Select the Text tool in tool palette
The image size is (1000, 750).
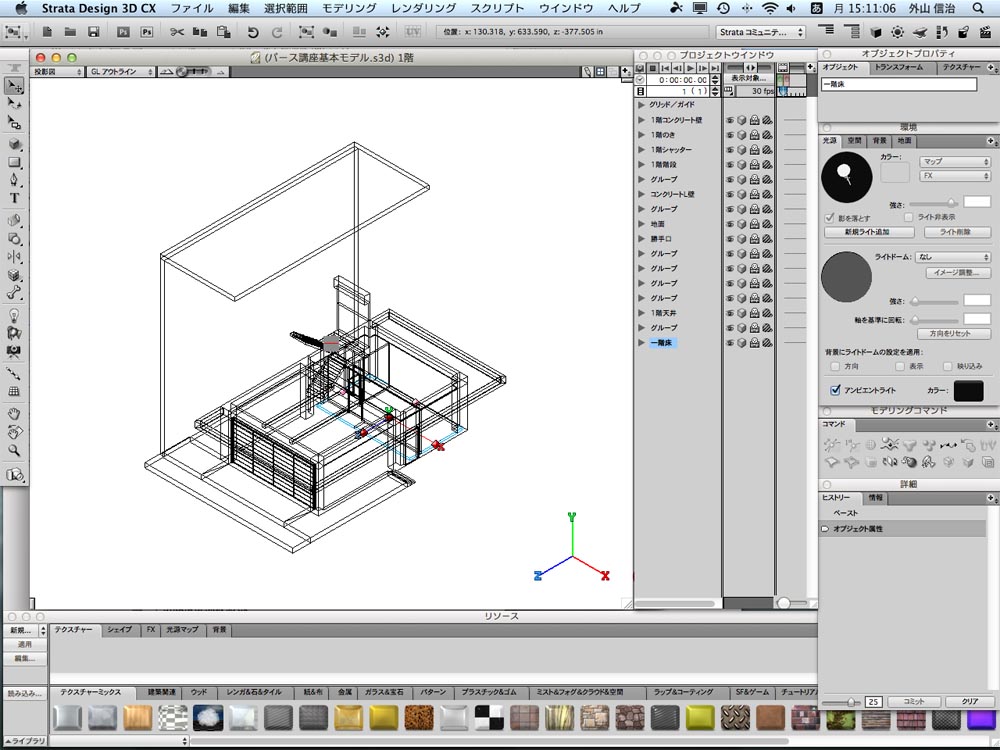point(14,199)
